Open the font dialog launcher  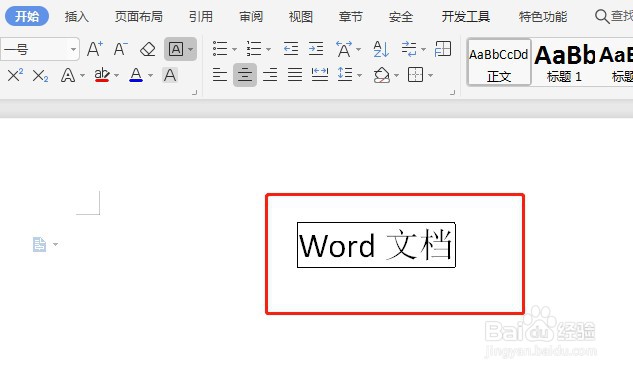pos(194,93)
